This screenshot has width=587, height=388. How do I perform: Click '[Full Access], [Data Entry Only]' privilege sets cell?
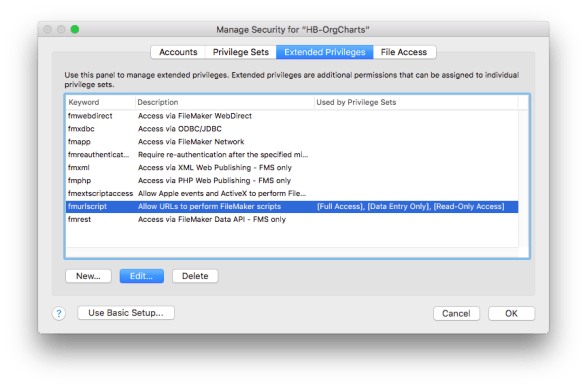point(411,207)
